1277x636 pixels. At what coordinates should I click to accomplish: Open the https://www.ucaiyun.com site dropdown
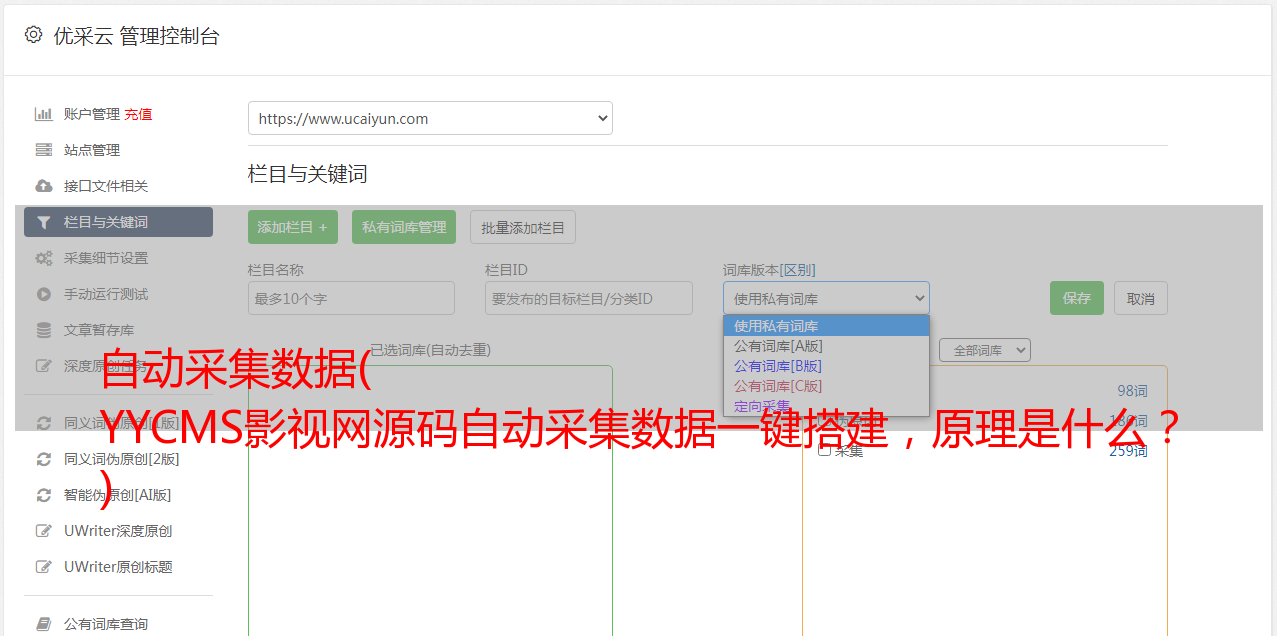point(430,118)
